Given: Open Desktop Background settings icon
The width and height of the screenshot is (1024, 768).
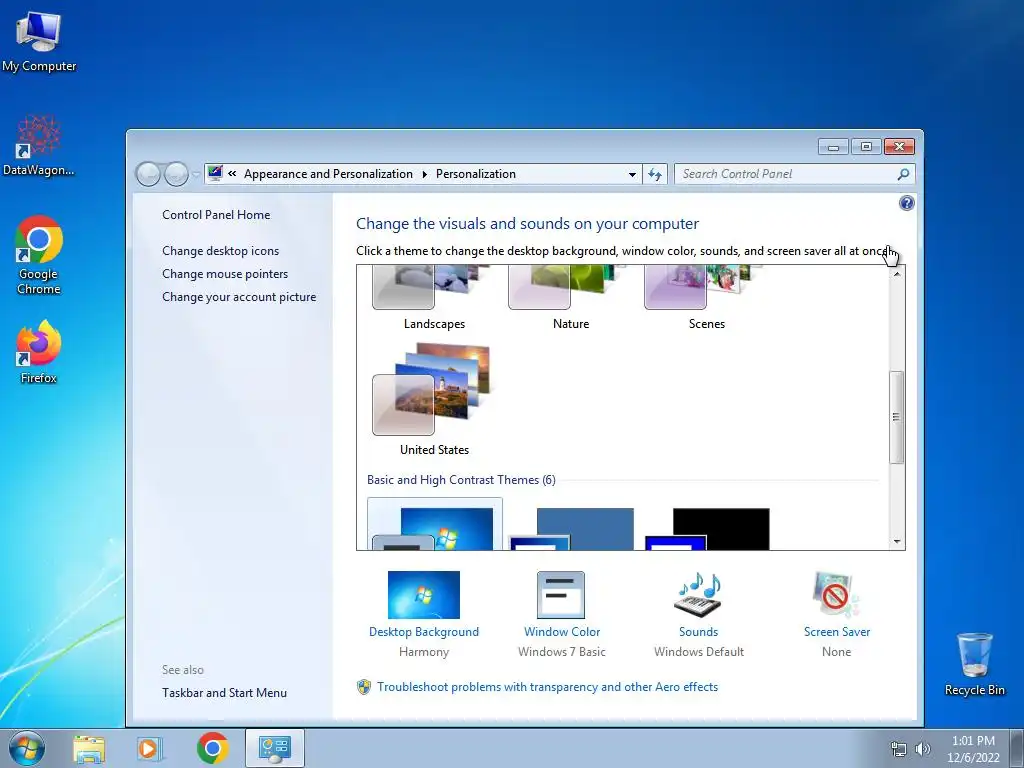Looking at the screenshot, I should point(424,595).
